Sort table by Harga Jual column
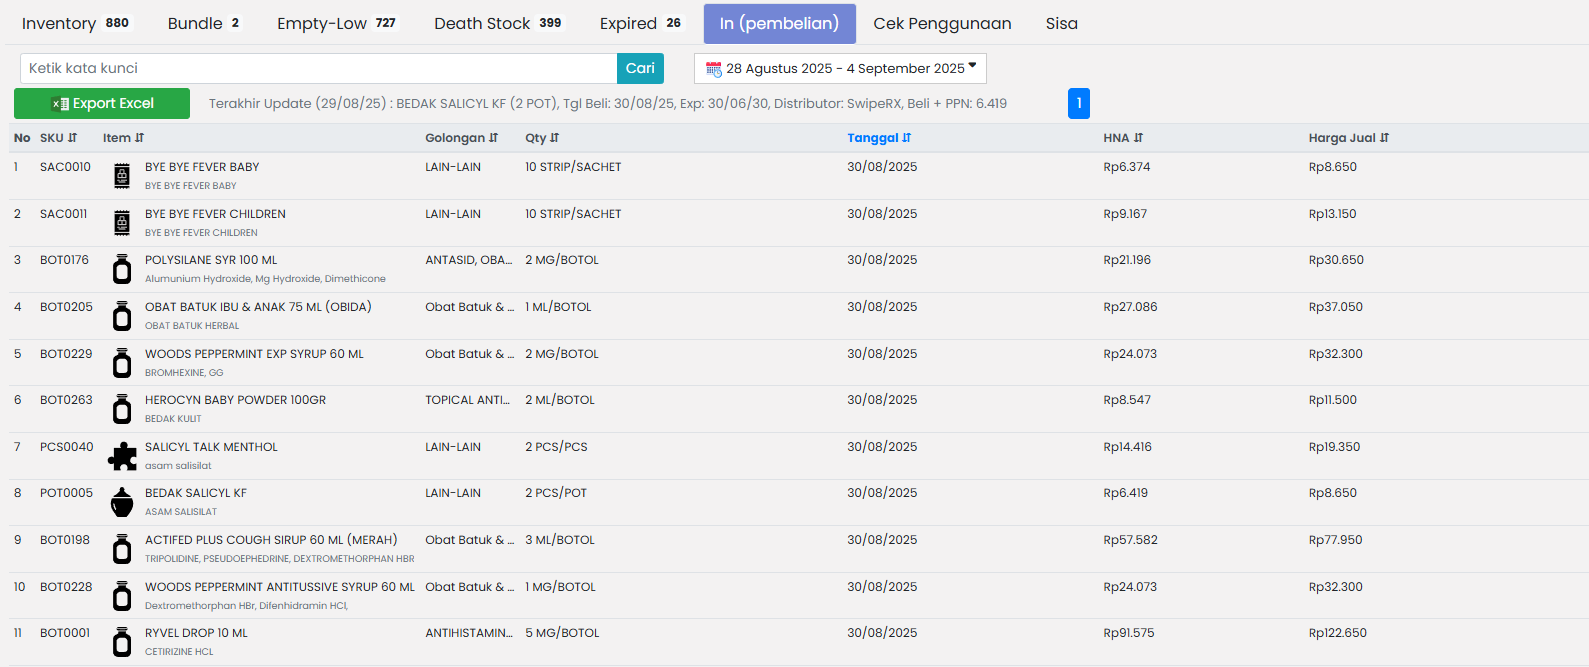1589x667 pixels. tap(1347, 138)
